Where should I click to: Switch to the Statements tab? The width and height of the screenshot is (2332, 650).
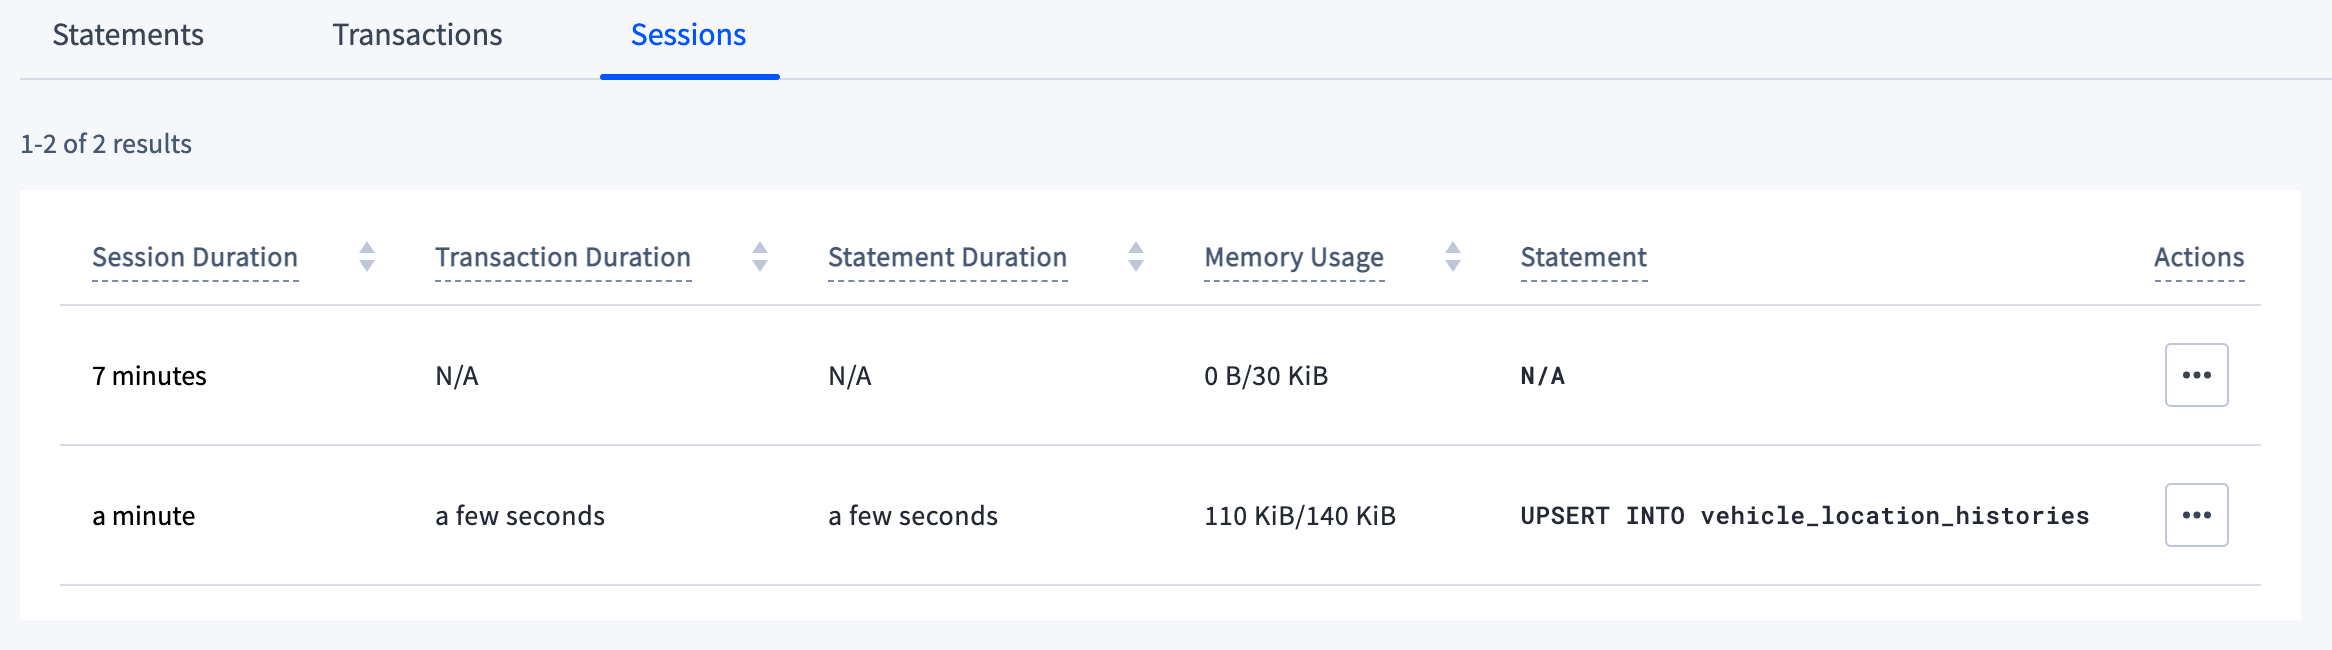(128, 35)
